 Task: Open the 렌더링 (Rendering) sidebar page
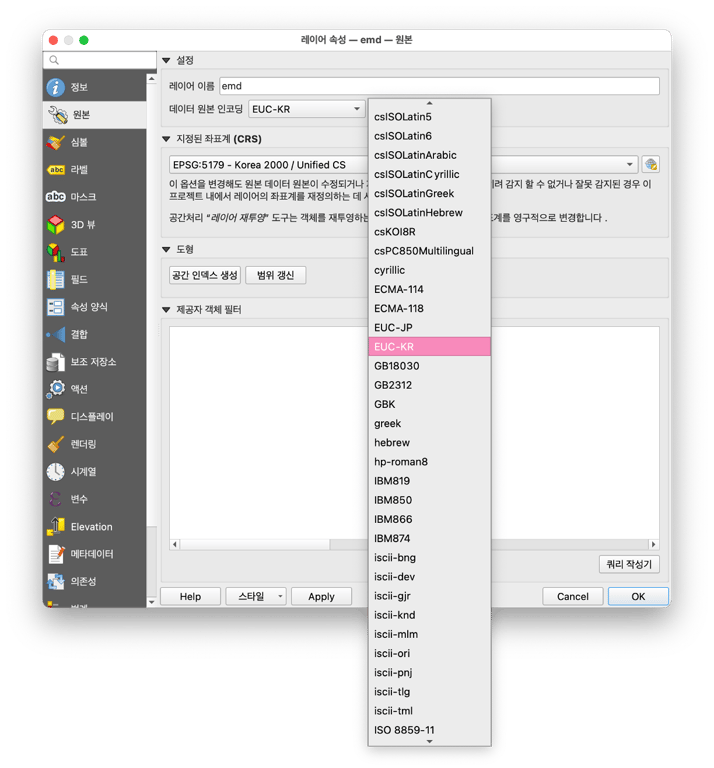pyautogui.click(x=95, y=444)
